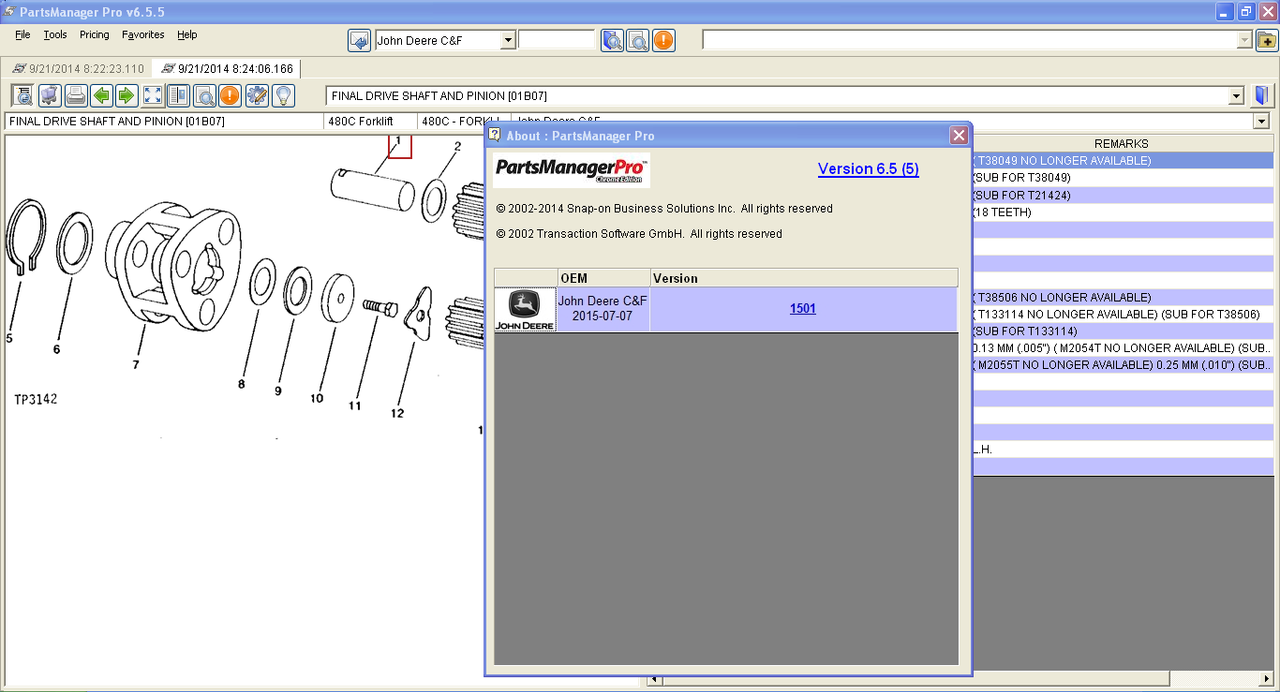
Task: Click the printer icon in toolbar
Action: [x=75, y=96]
